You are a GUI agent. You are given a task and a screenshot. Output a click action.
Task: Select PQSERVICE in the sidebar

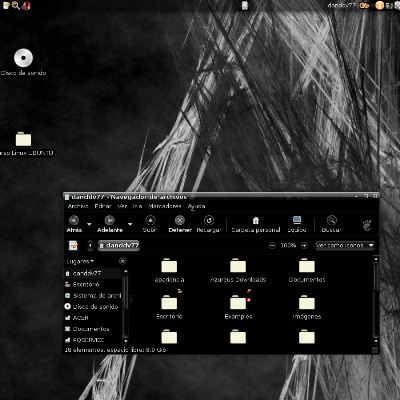(92, 340)
